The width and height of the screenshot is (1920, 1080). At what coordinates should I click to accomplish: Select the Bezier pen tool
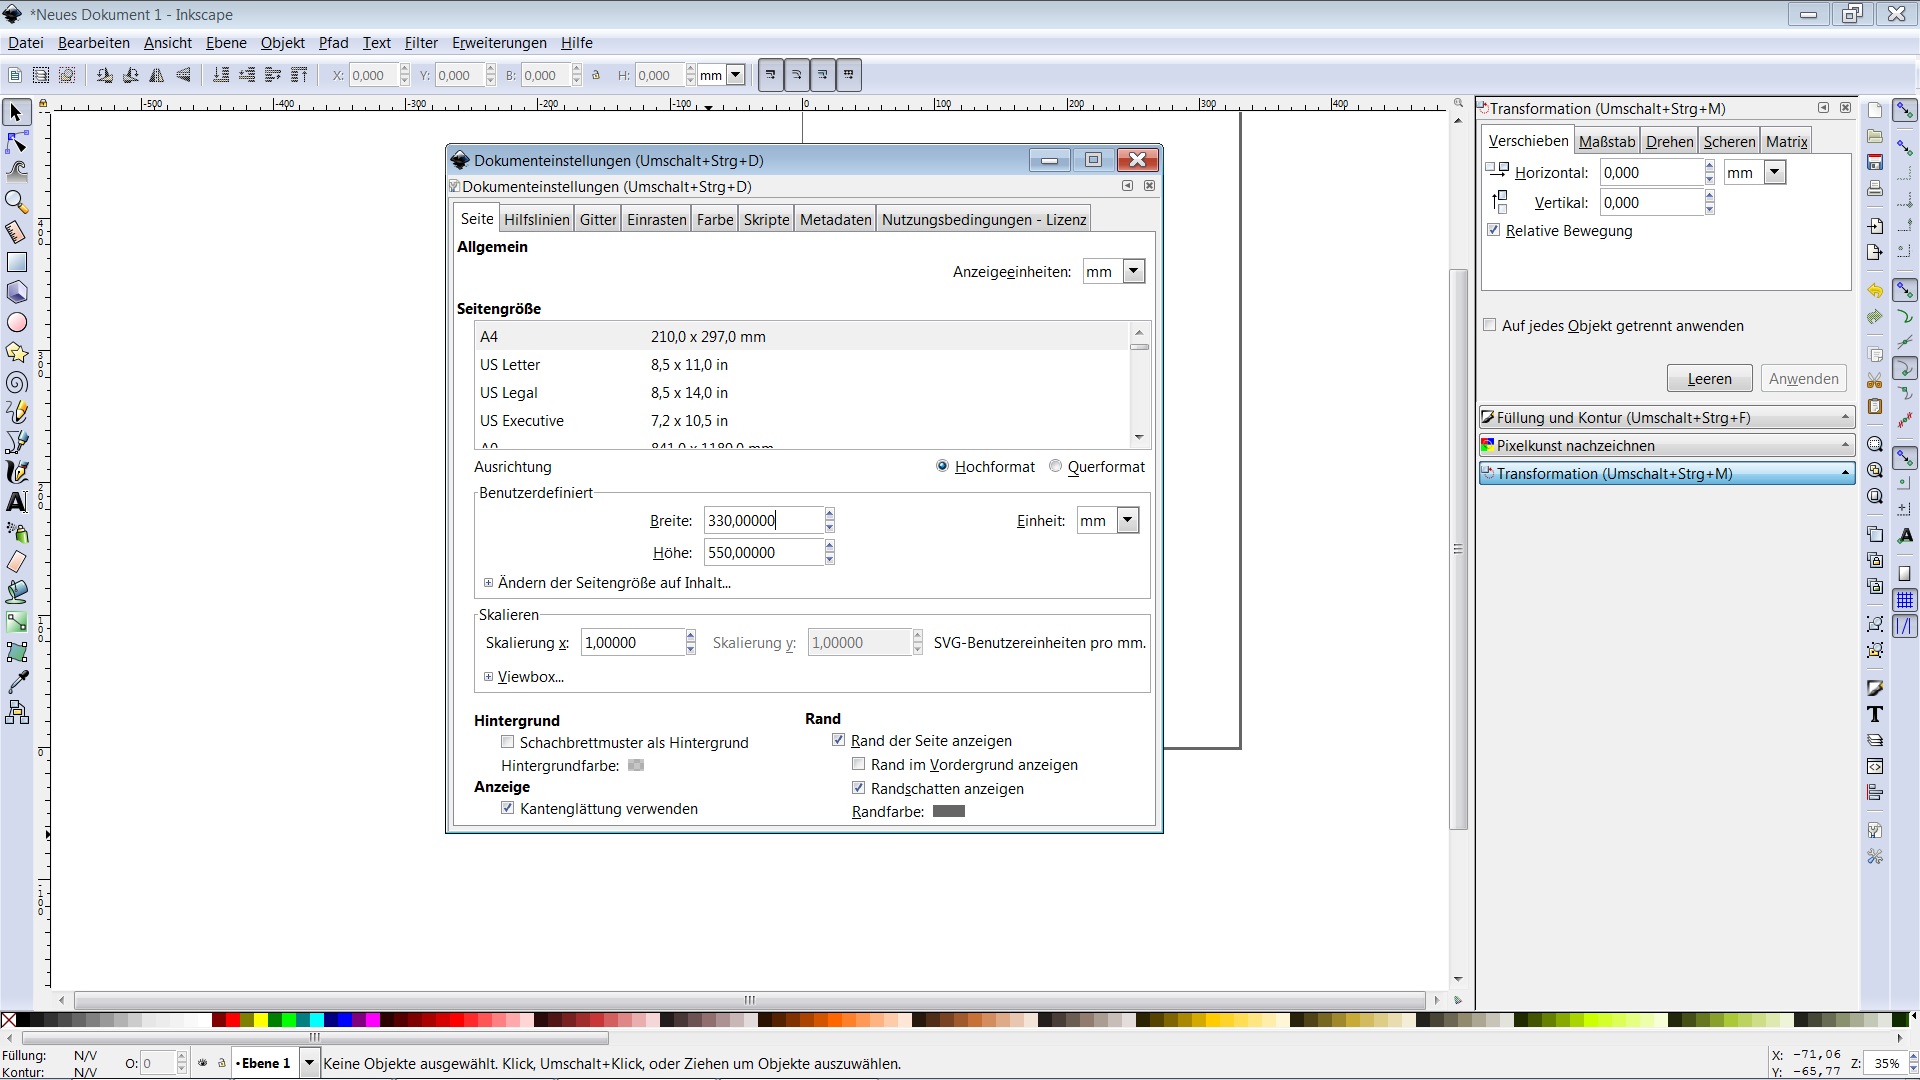pyautogui.click(x=16, y=442)
